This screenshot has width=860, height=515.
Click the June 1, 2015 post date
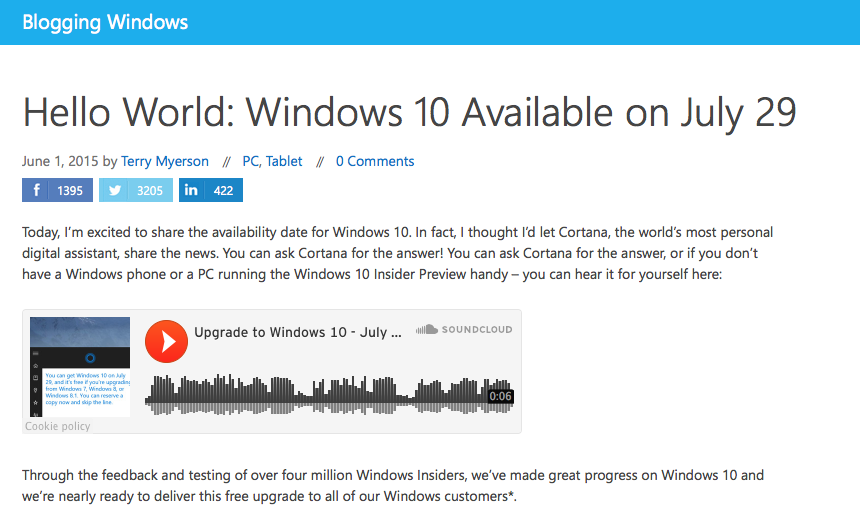[59, 161]
